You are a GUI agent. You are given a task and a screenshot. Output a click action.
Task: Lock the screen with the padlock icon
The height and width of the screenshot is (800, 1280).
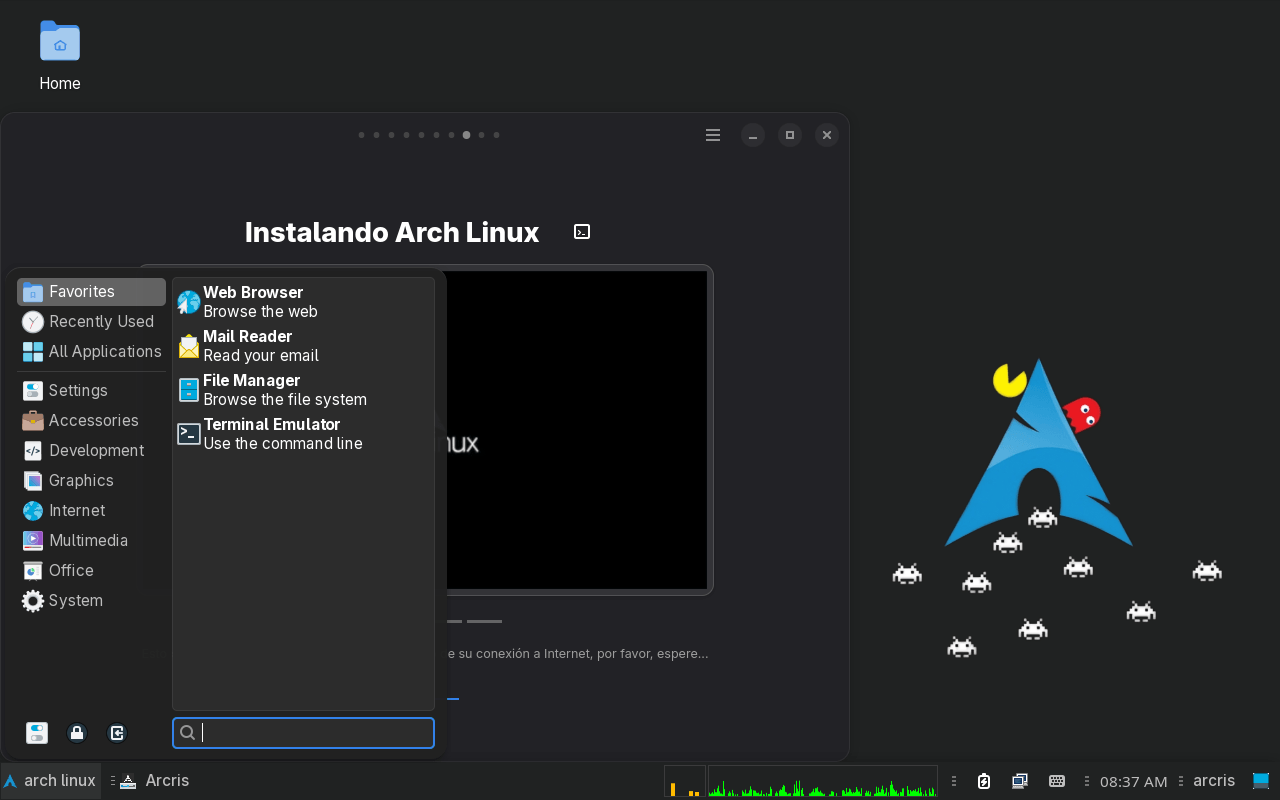point(77,733)
